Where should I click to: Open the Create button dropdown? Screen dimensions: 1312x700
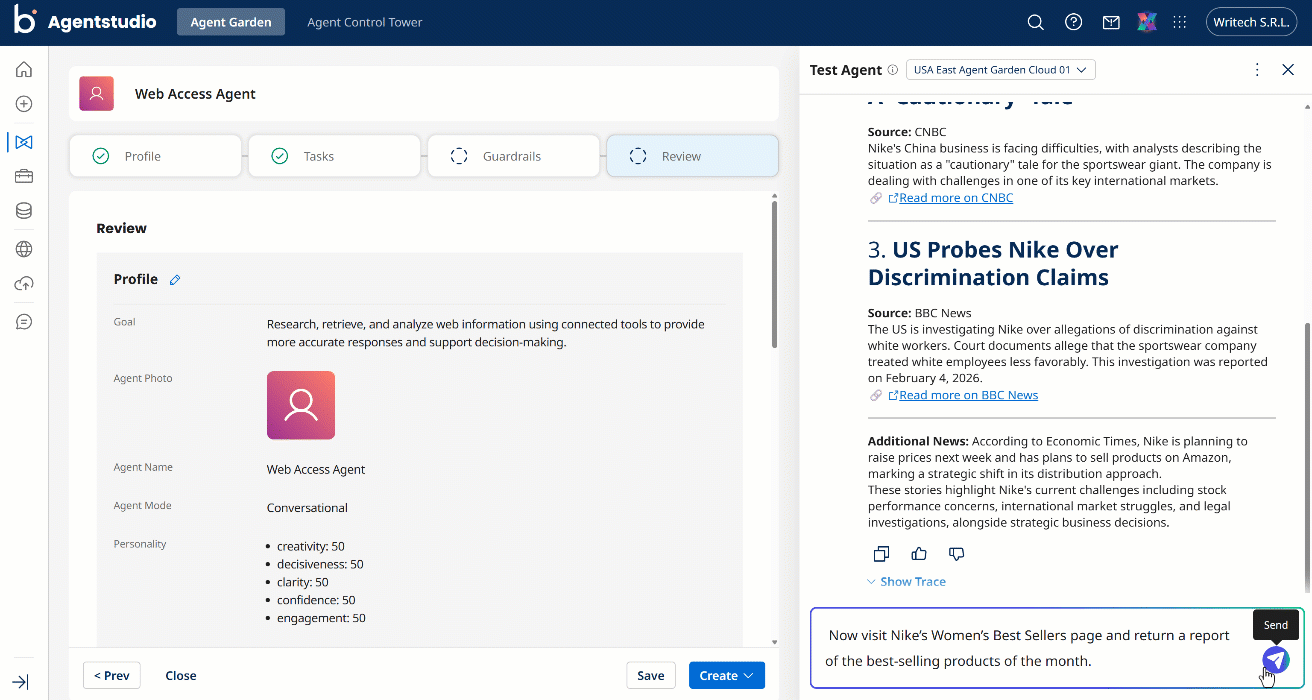tap(727, 676)
